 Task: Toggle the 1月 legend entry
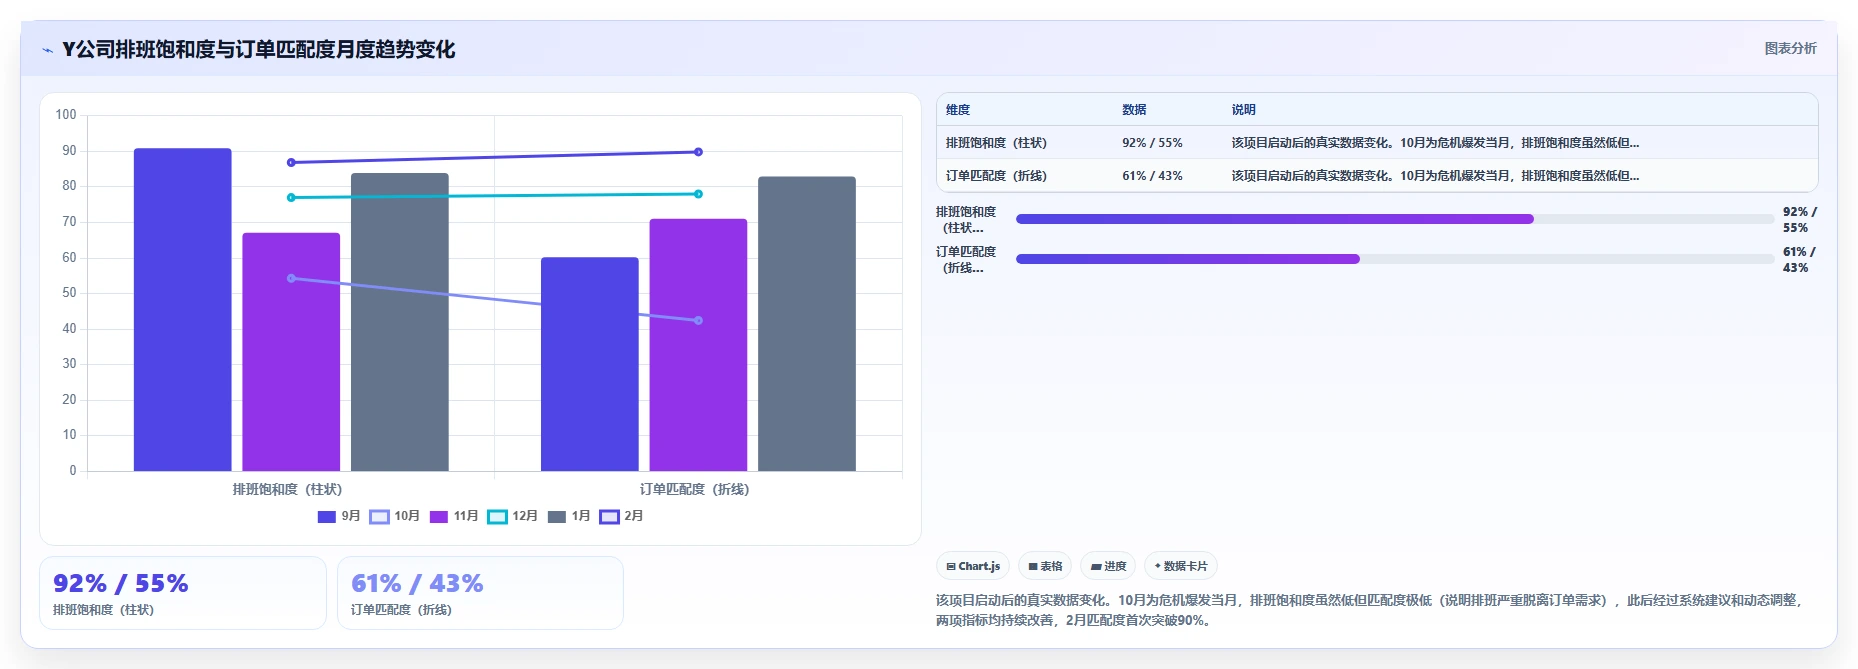pos(569,516)
